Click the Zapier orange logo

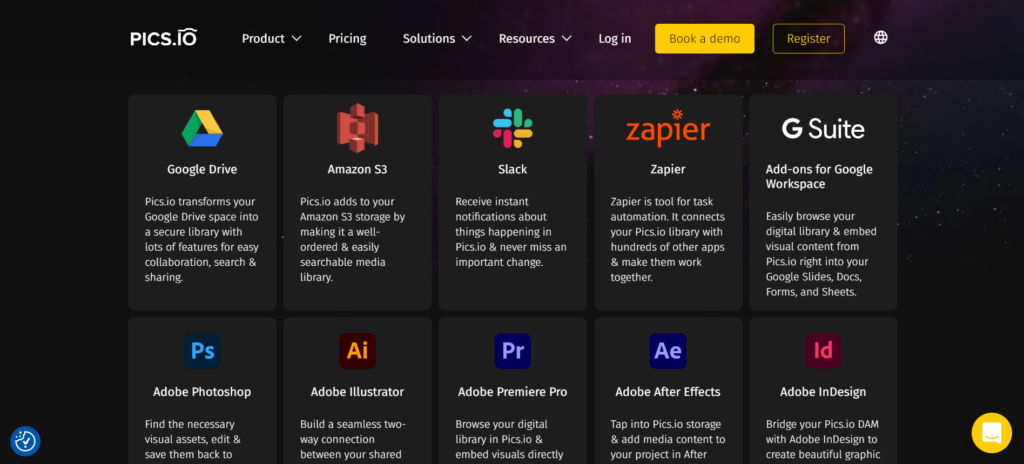click(x=667, y=128)
